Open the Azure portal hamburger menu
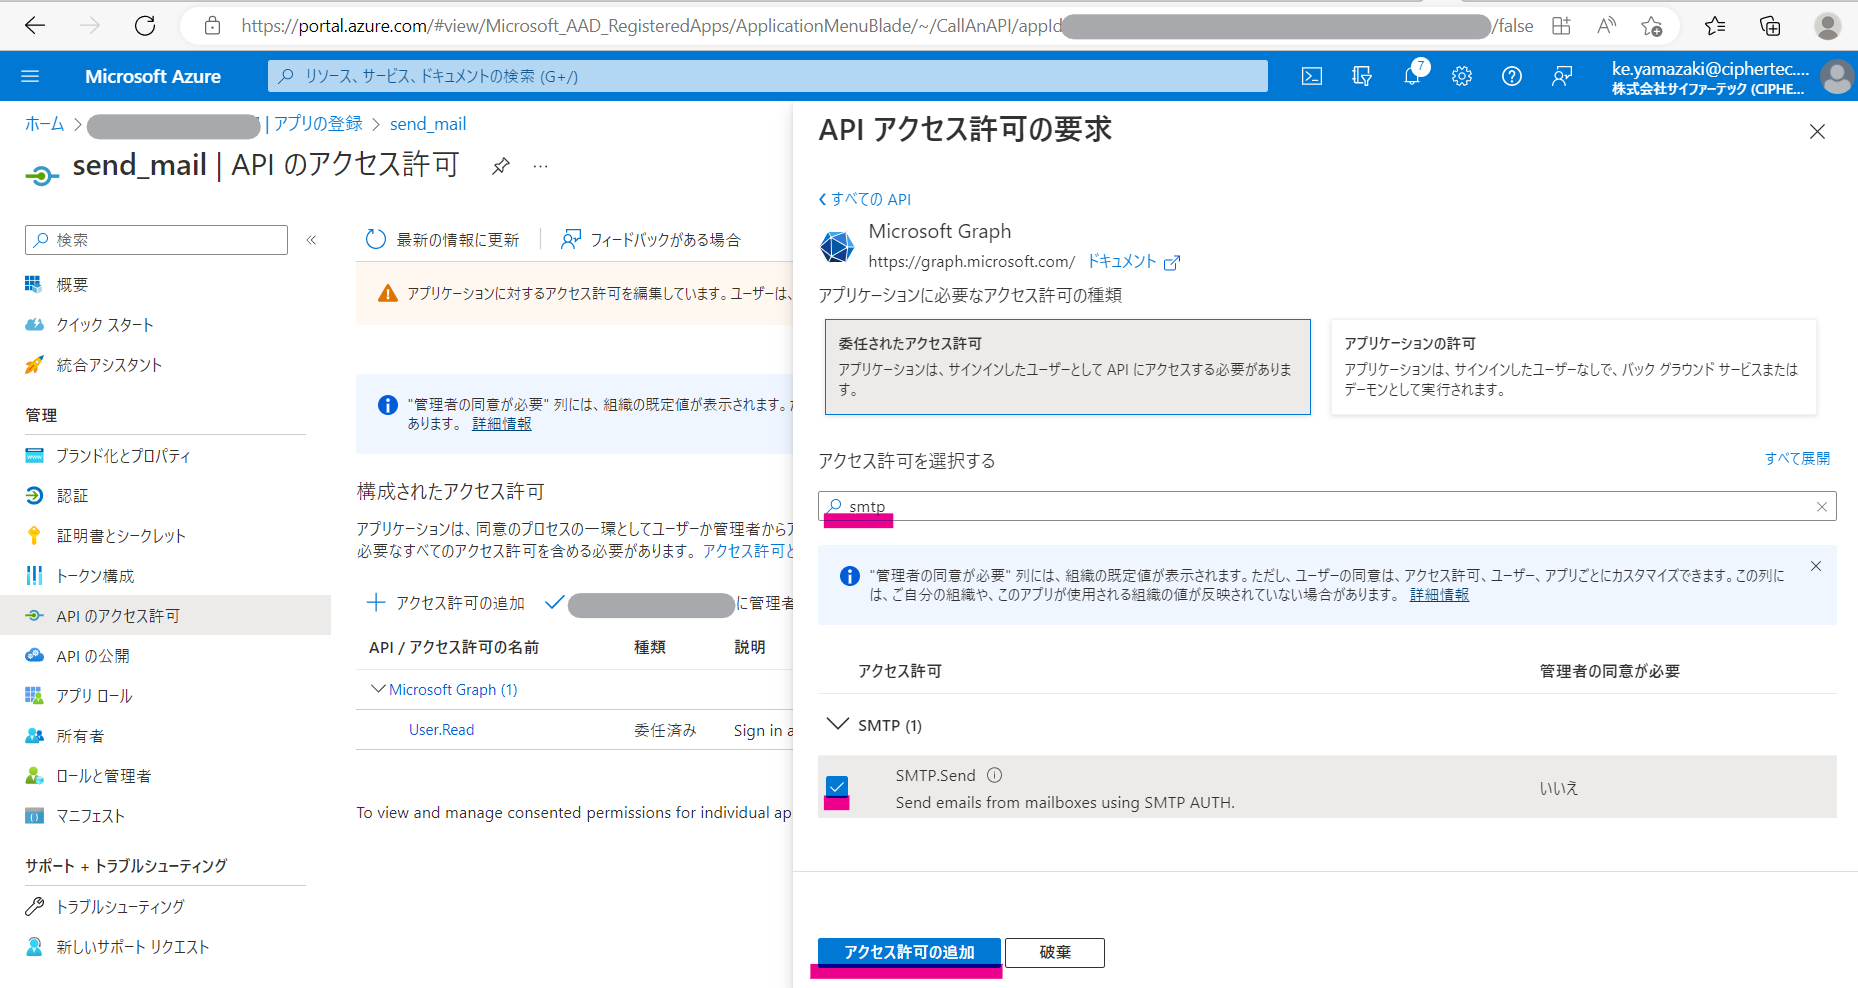The height and width of the screenshot is (988, 1858). click(x=30, y=76)
